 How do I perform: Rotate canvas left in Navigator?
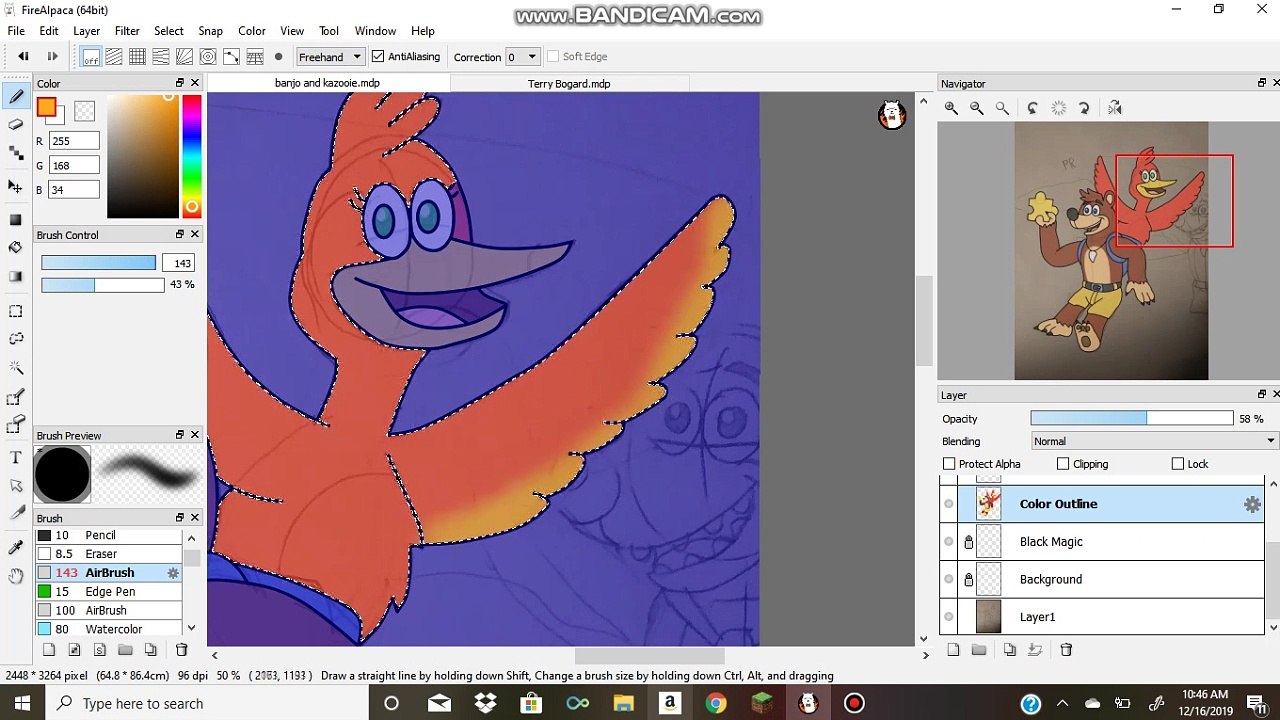tap(1033, 108)
